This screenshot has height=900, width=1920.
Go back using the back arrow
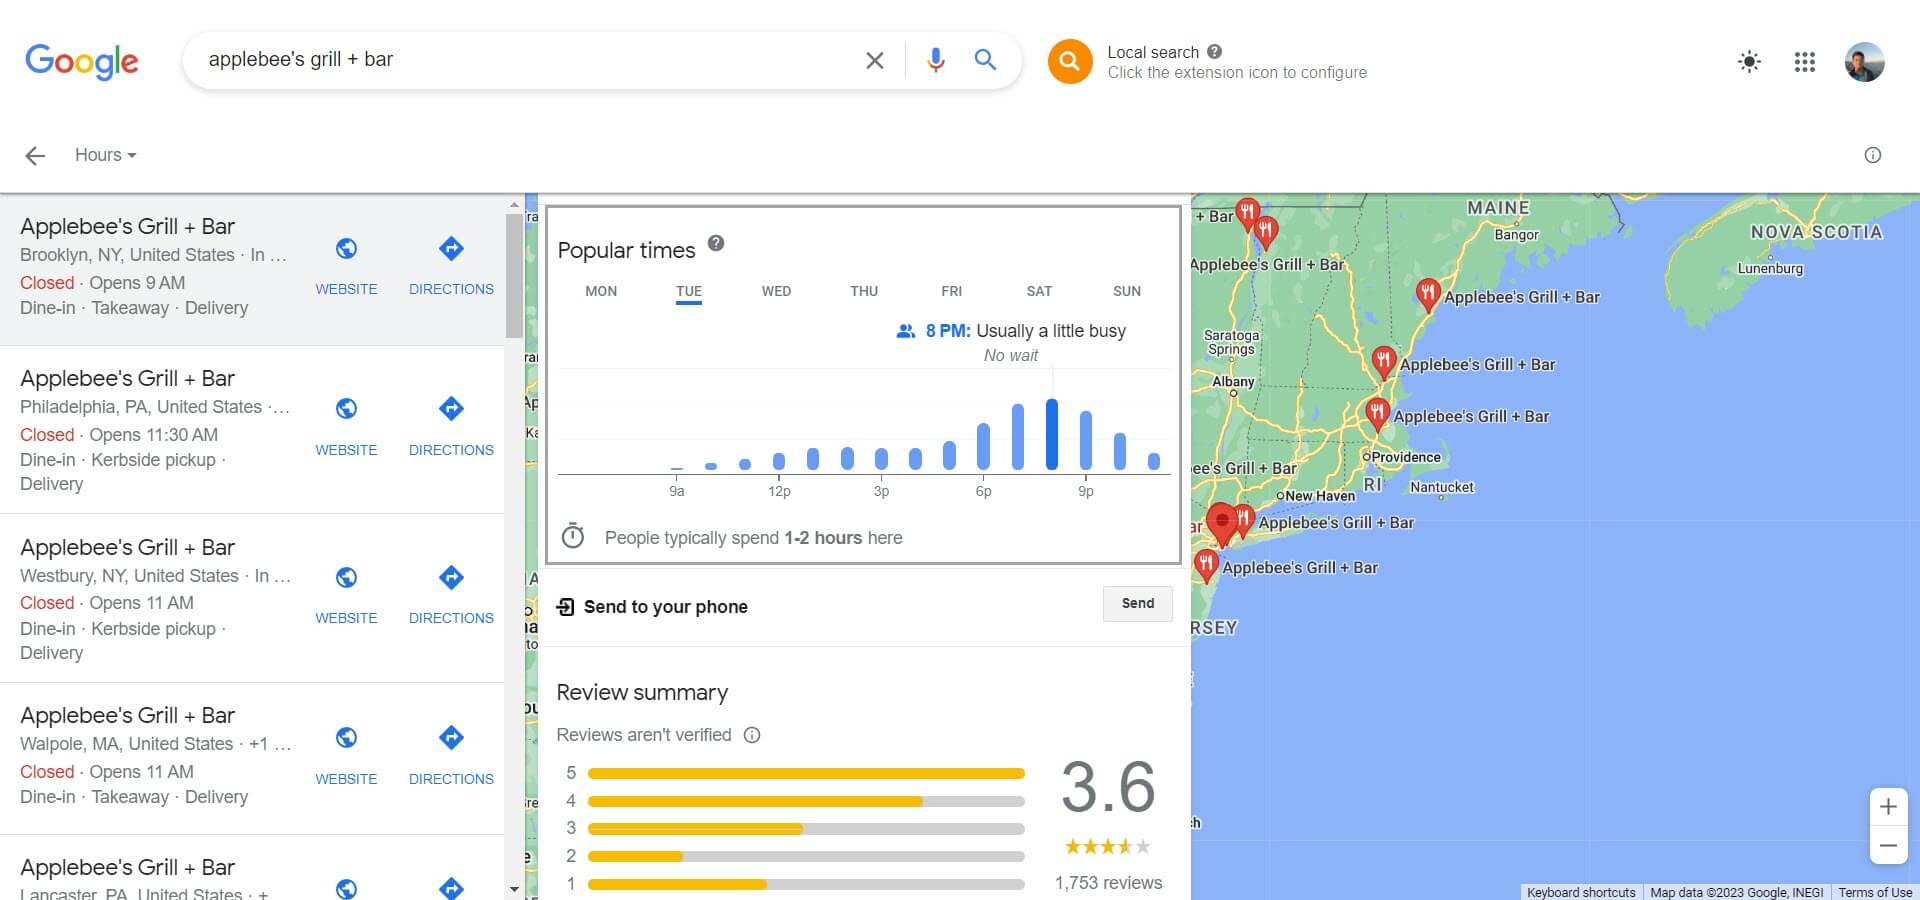click(x=35, y=155)
